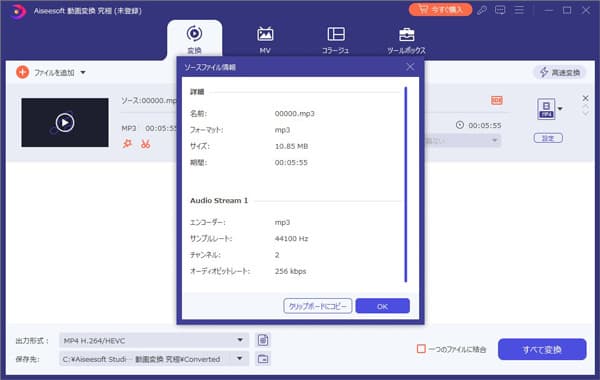Play the 00000.mp3 thumbnail preview
Screen dimensions: 600x380
pos(65,122)
